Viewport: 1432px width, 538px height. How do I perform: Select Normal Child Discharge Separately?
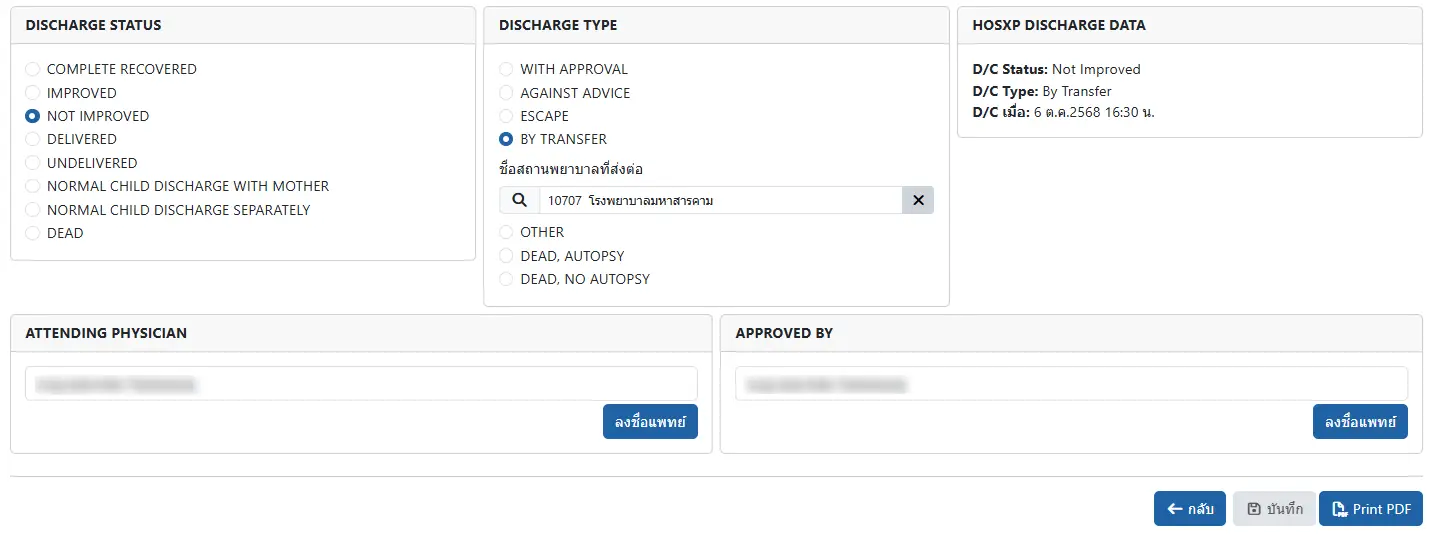click(x=33, y=210)
